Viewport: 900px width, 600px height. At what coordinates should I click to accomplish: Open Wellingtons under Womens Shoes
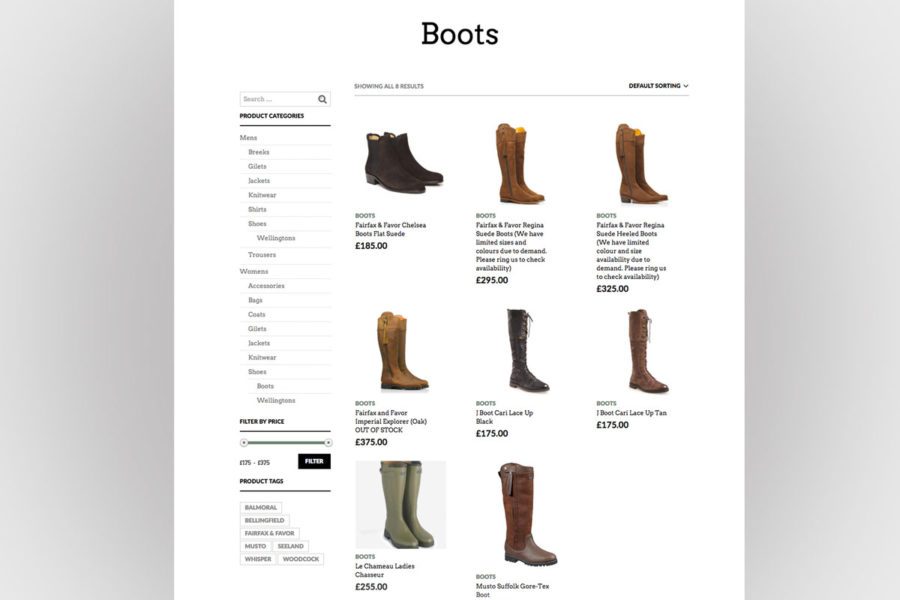[x=276, y=401]
